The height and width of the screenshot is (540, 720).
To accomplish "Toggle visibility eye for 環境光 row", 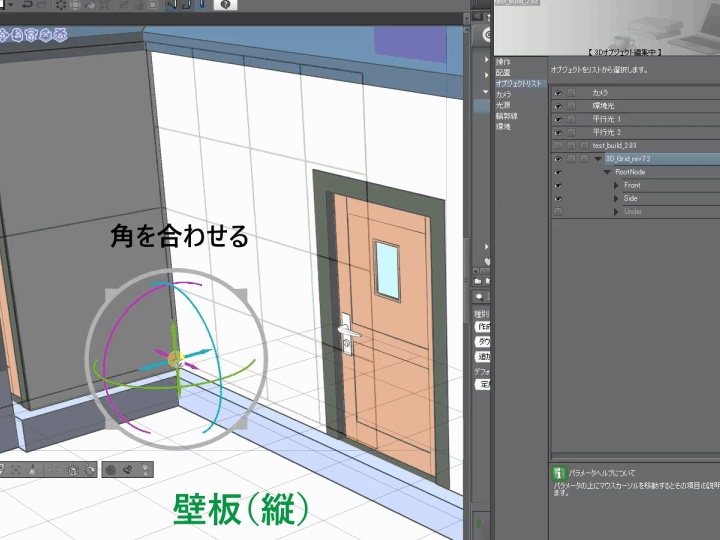I will [558, 106].
